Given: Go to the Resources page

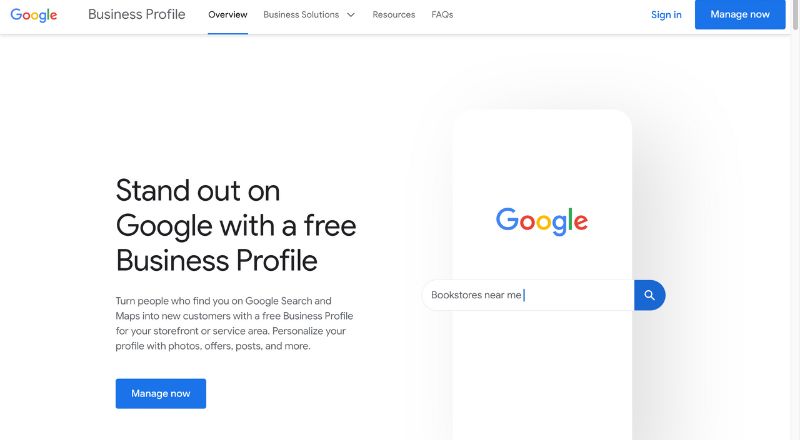Looking at the screenshot, I should point(394,15).
